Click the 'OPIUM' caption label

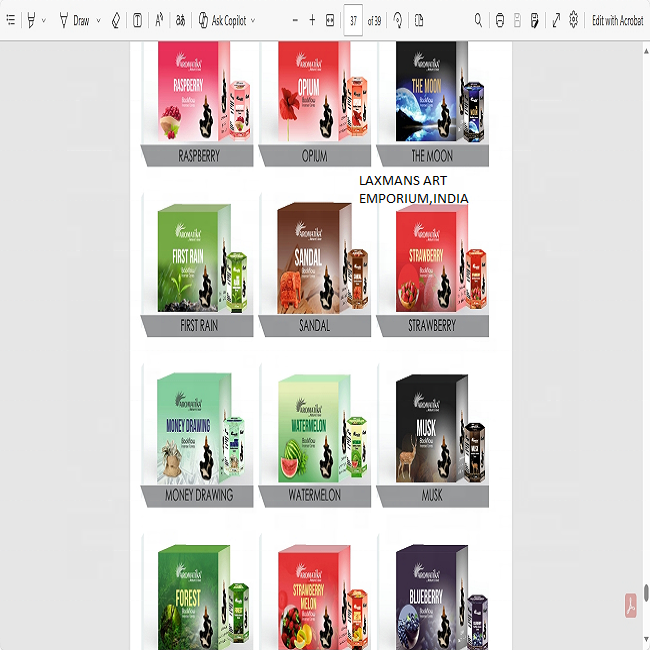coord(315,156)
